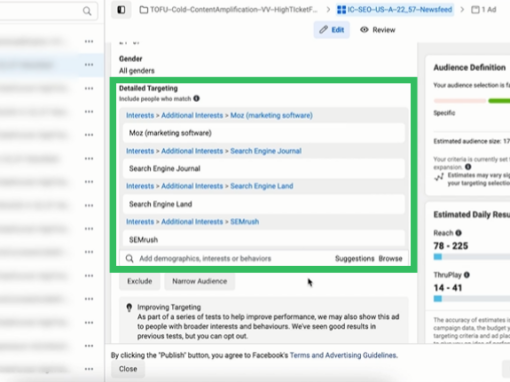
Task: Toggle the sidebar panel collapse icon
Action: (121, 10)
